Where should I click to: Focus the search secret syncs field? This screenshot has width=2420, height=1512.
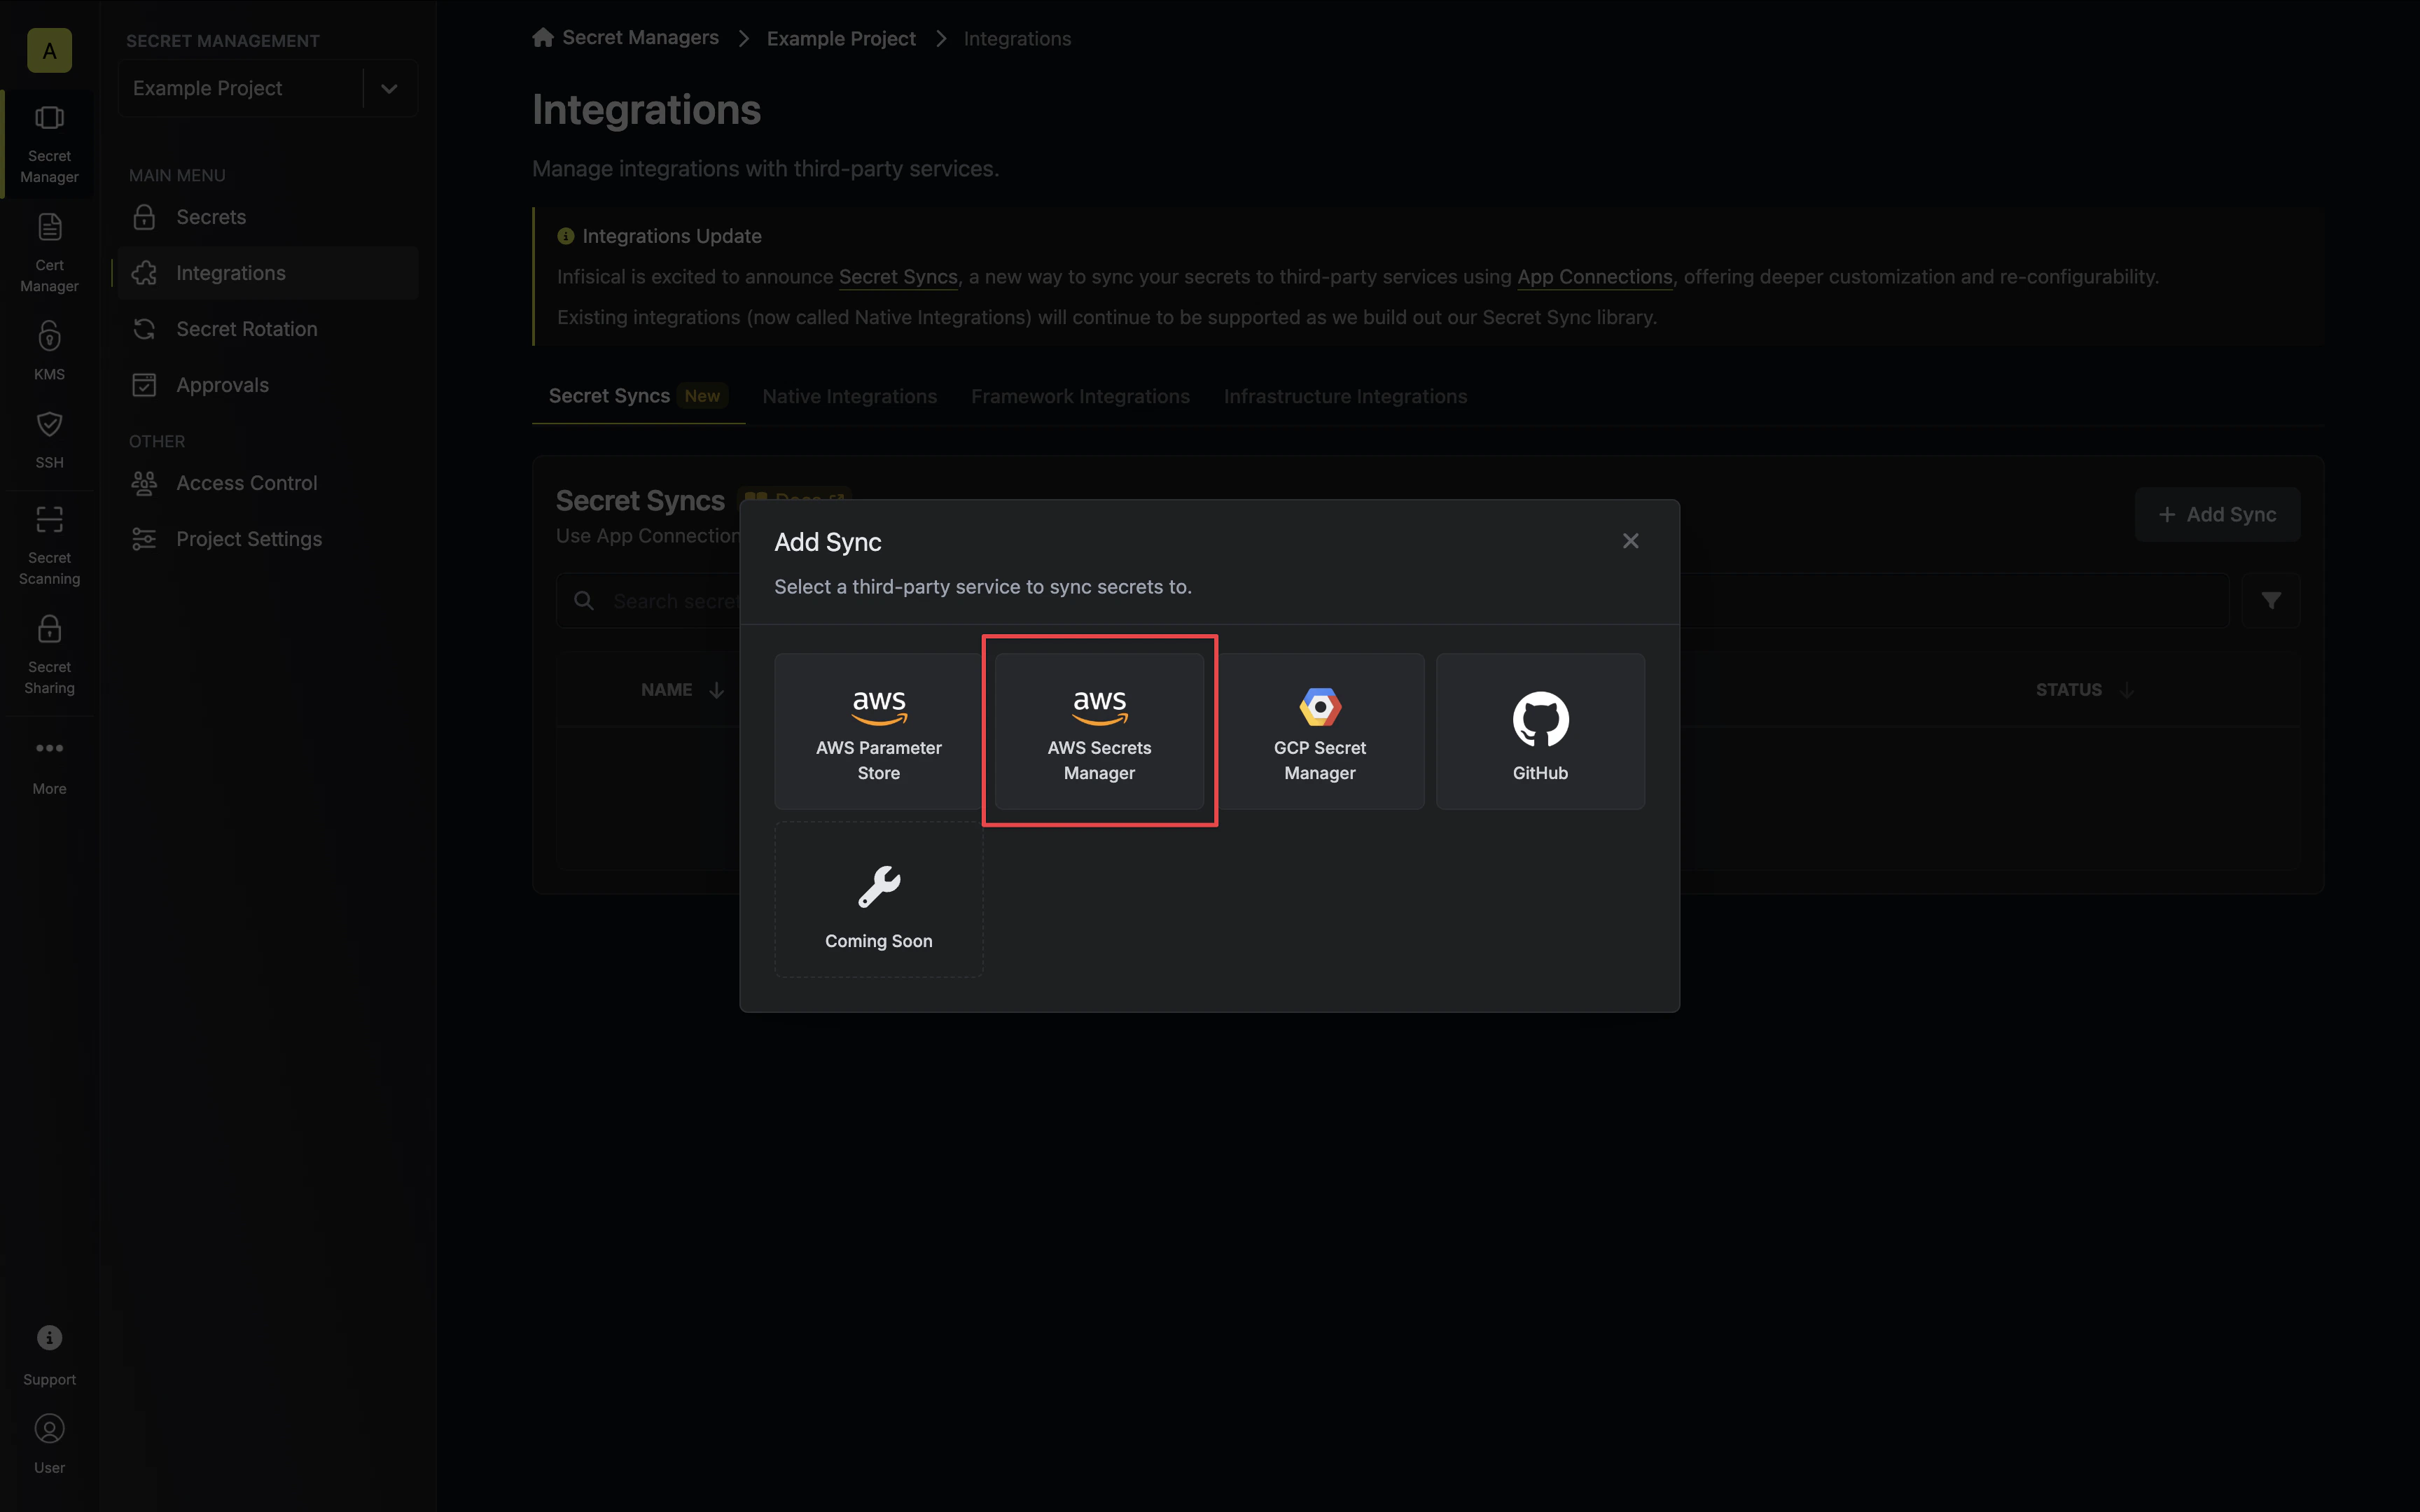click(1392, 600)
